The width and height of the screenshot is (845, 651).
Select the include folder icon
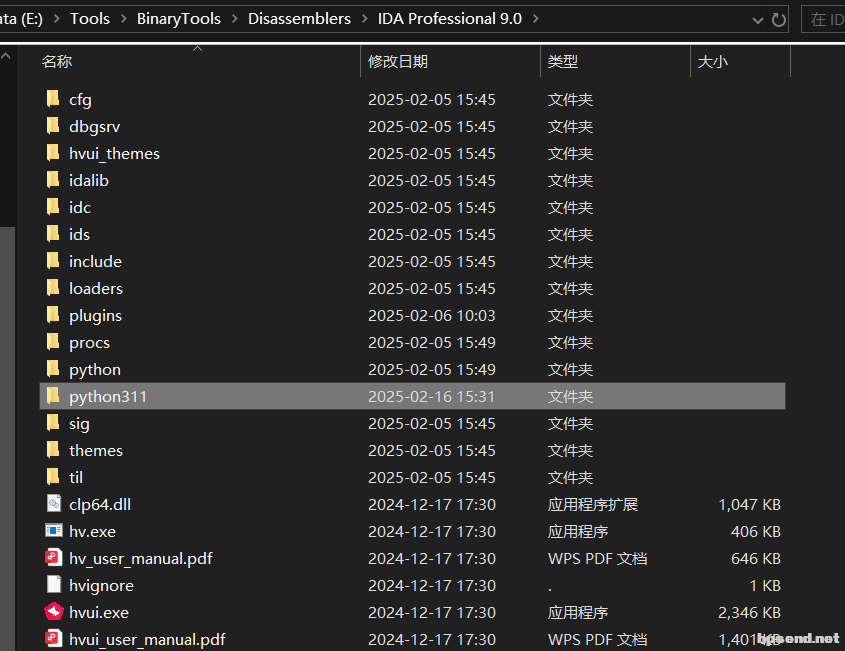coord(53,261)
